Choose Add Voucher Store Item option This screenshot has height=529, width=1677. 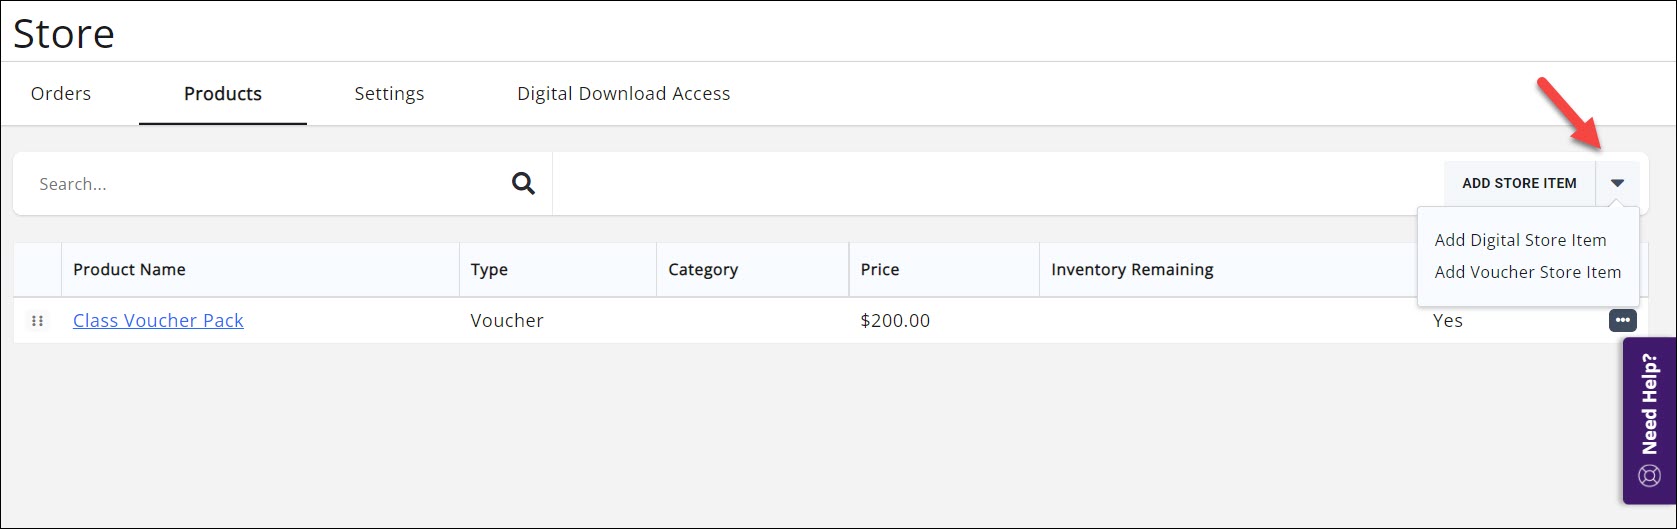point(1527,272)
